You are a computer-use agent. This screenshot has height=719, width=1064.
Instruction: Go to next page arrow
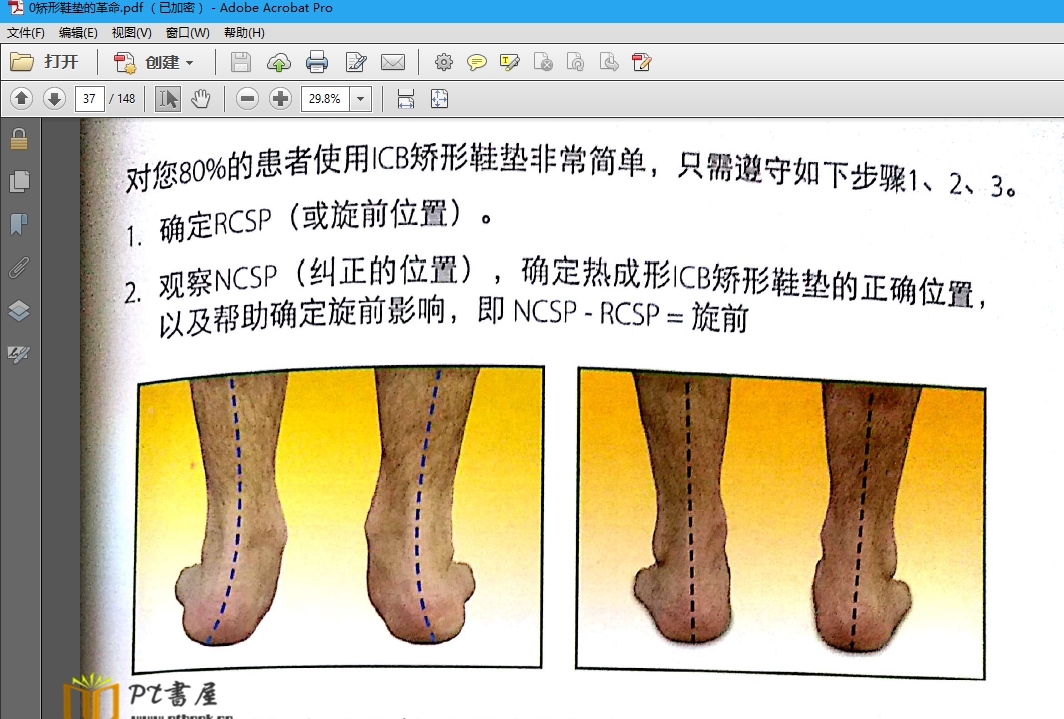pyautogui.click(x=54, y=99)
